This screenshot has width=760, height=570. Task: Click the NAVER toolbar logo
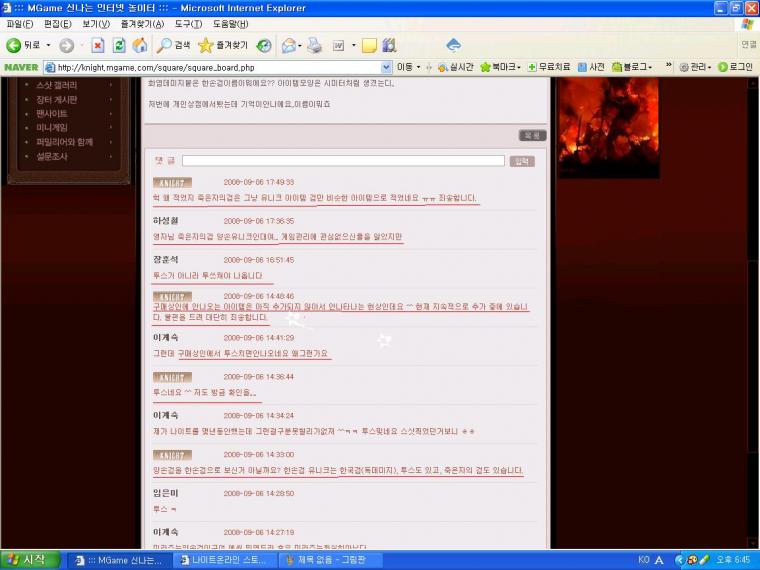click(21, 67)
